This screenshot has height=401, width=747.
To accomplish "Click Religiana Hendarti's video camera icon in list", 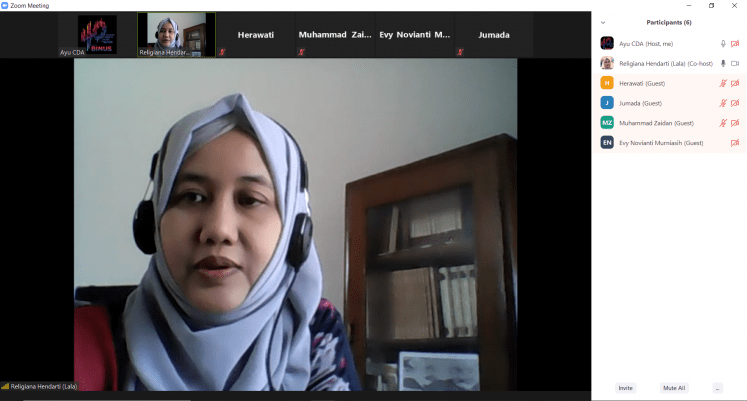I will 735,63.
